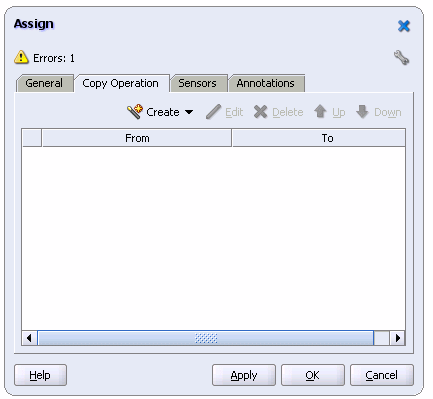The height and width of the screenshot is (399, 433).
Task: Confirm with the OK button
Action: click(313, 375)
